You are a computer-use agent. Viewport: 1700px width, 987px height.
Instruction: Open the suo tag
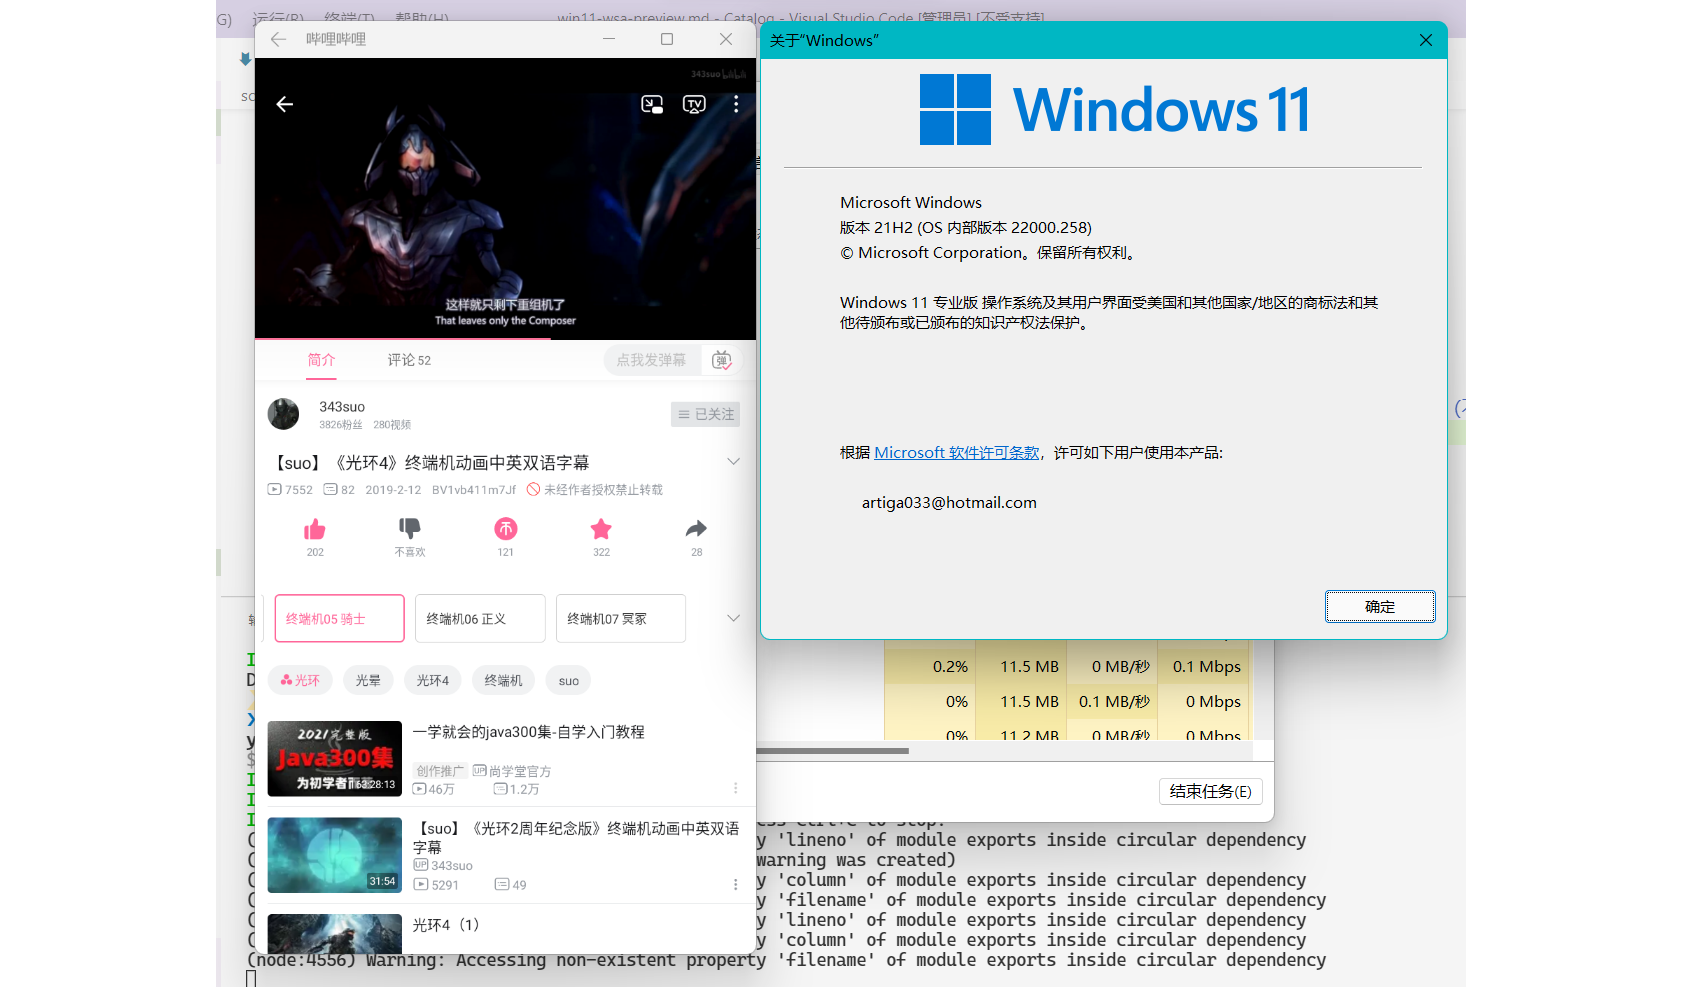pos(569,680)
